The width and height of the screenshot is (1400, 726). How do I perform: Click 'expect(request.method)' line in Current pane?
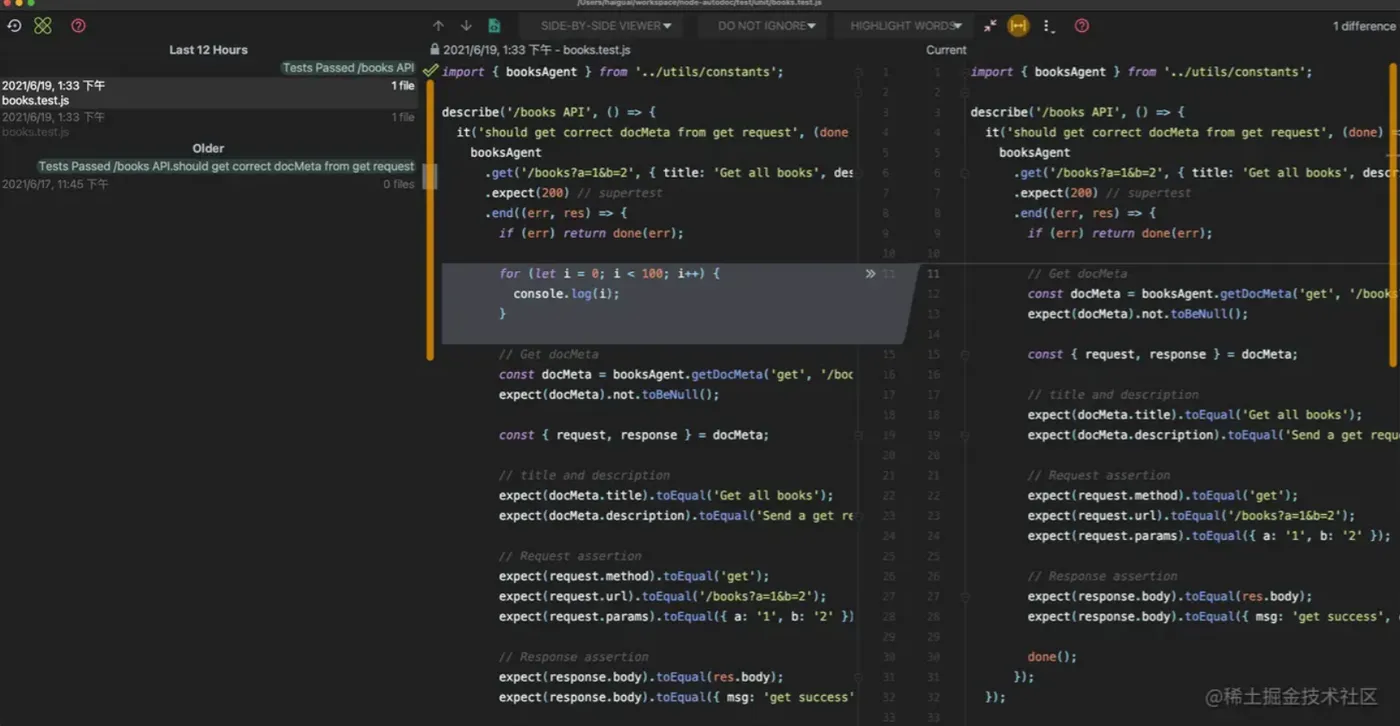point(1162,495)
